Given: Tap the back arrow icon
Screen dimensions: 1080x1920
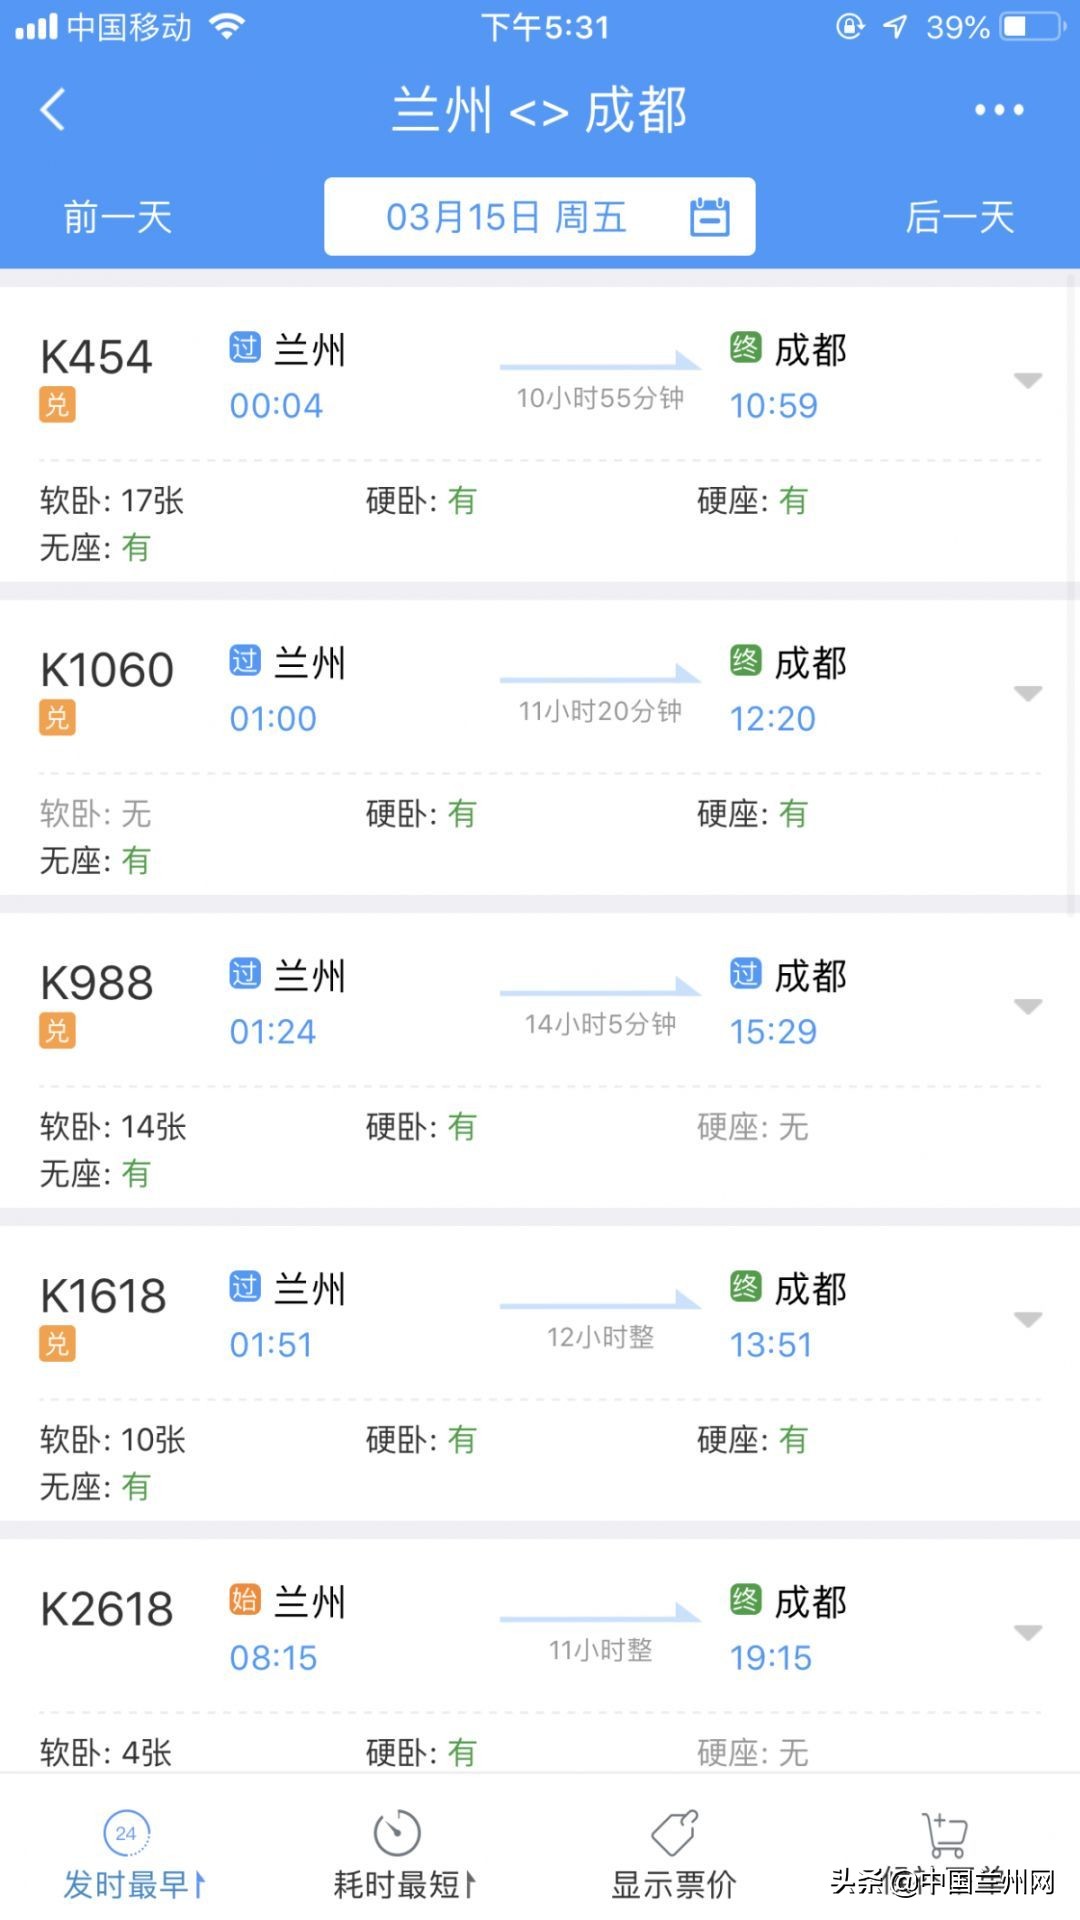Looking at the screenshot, I should click(53, 109).
